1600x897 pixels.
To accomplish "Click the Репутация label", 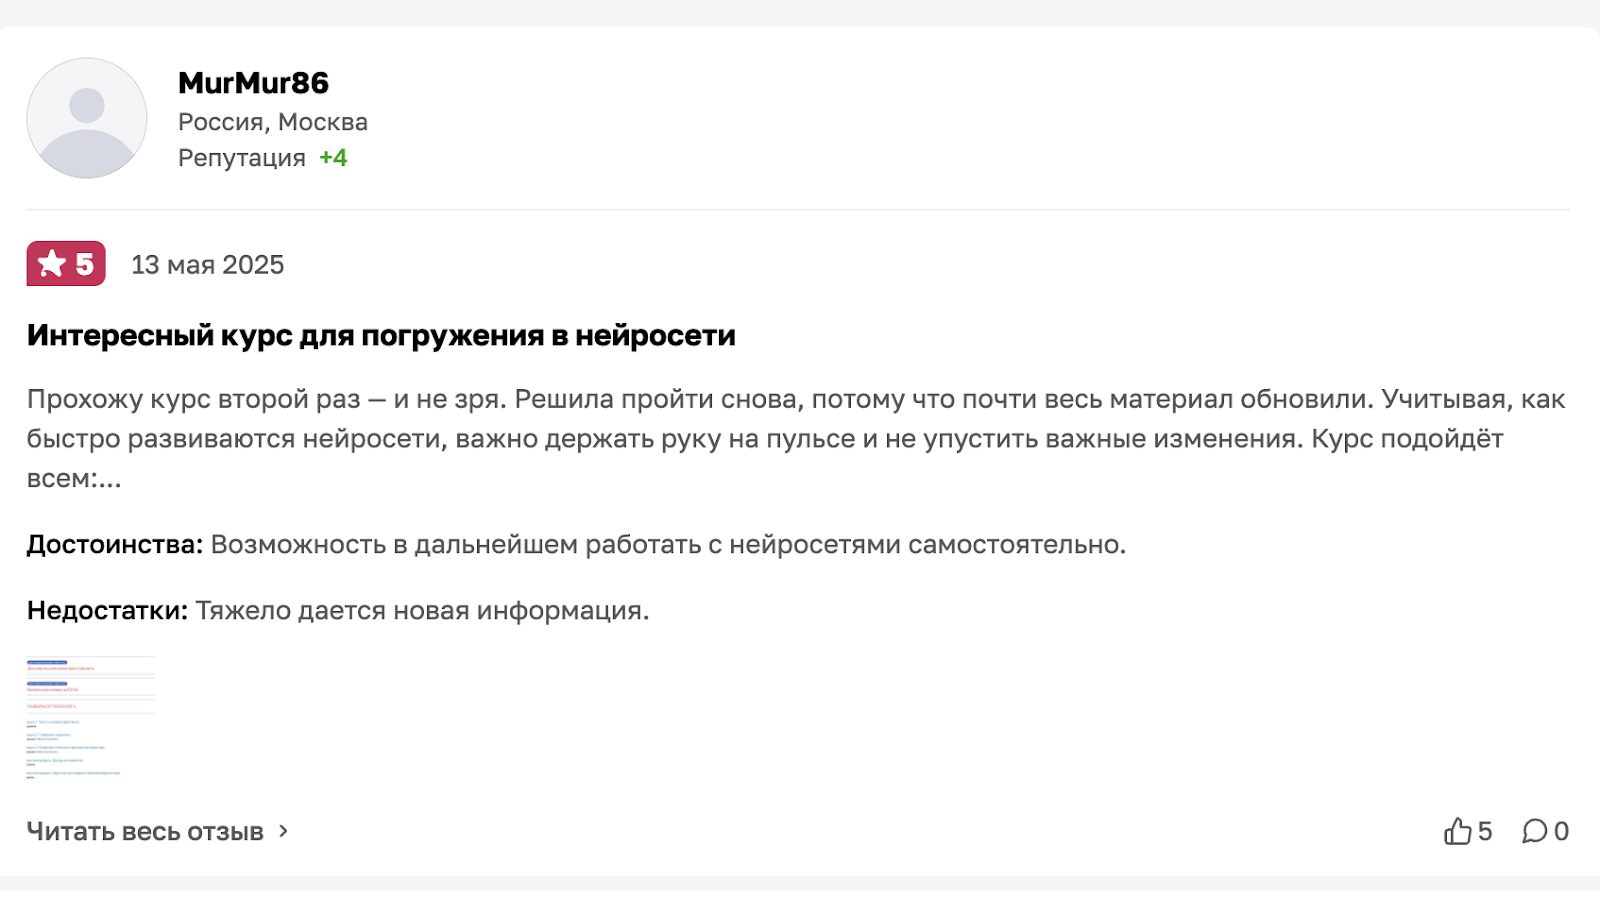I will click(241, 158).
